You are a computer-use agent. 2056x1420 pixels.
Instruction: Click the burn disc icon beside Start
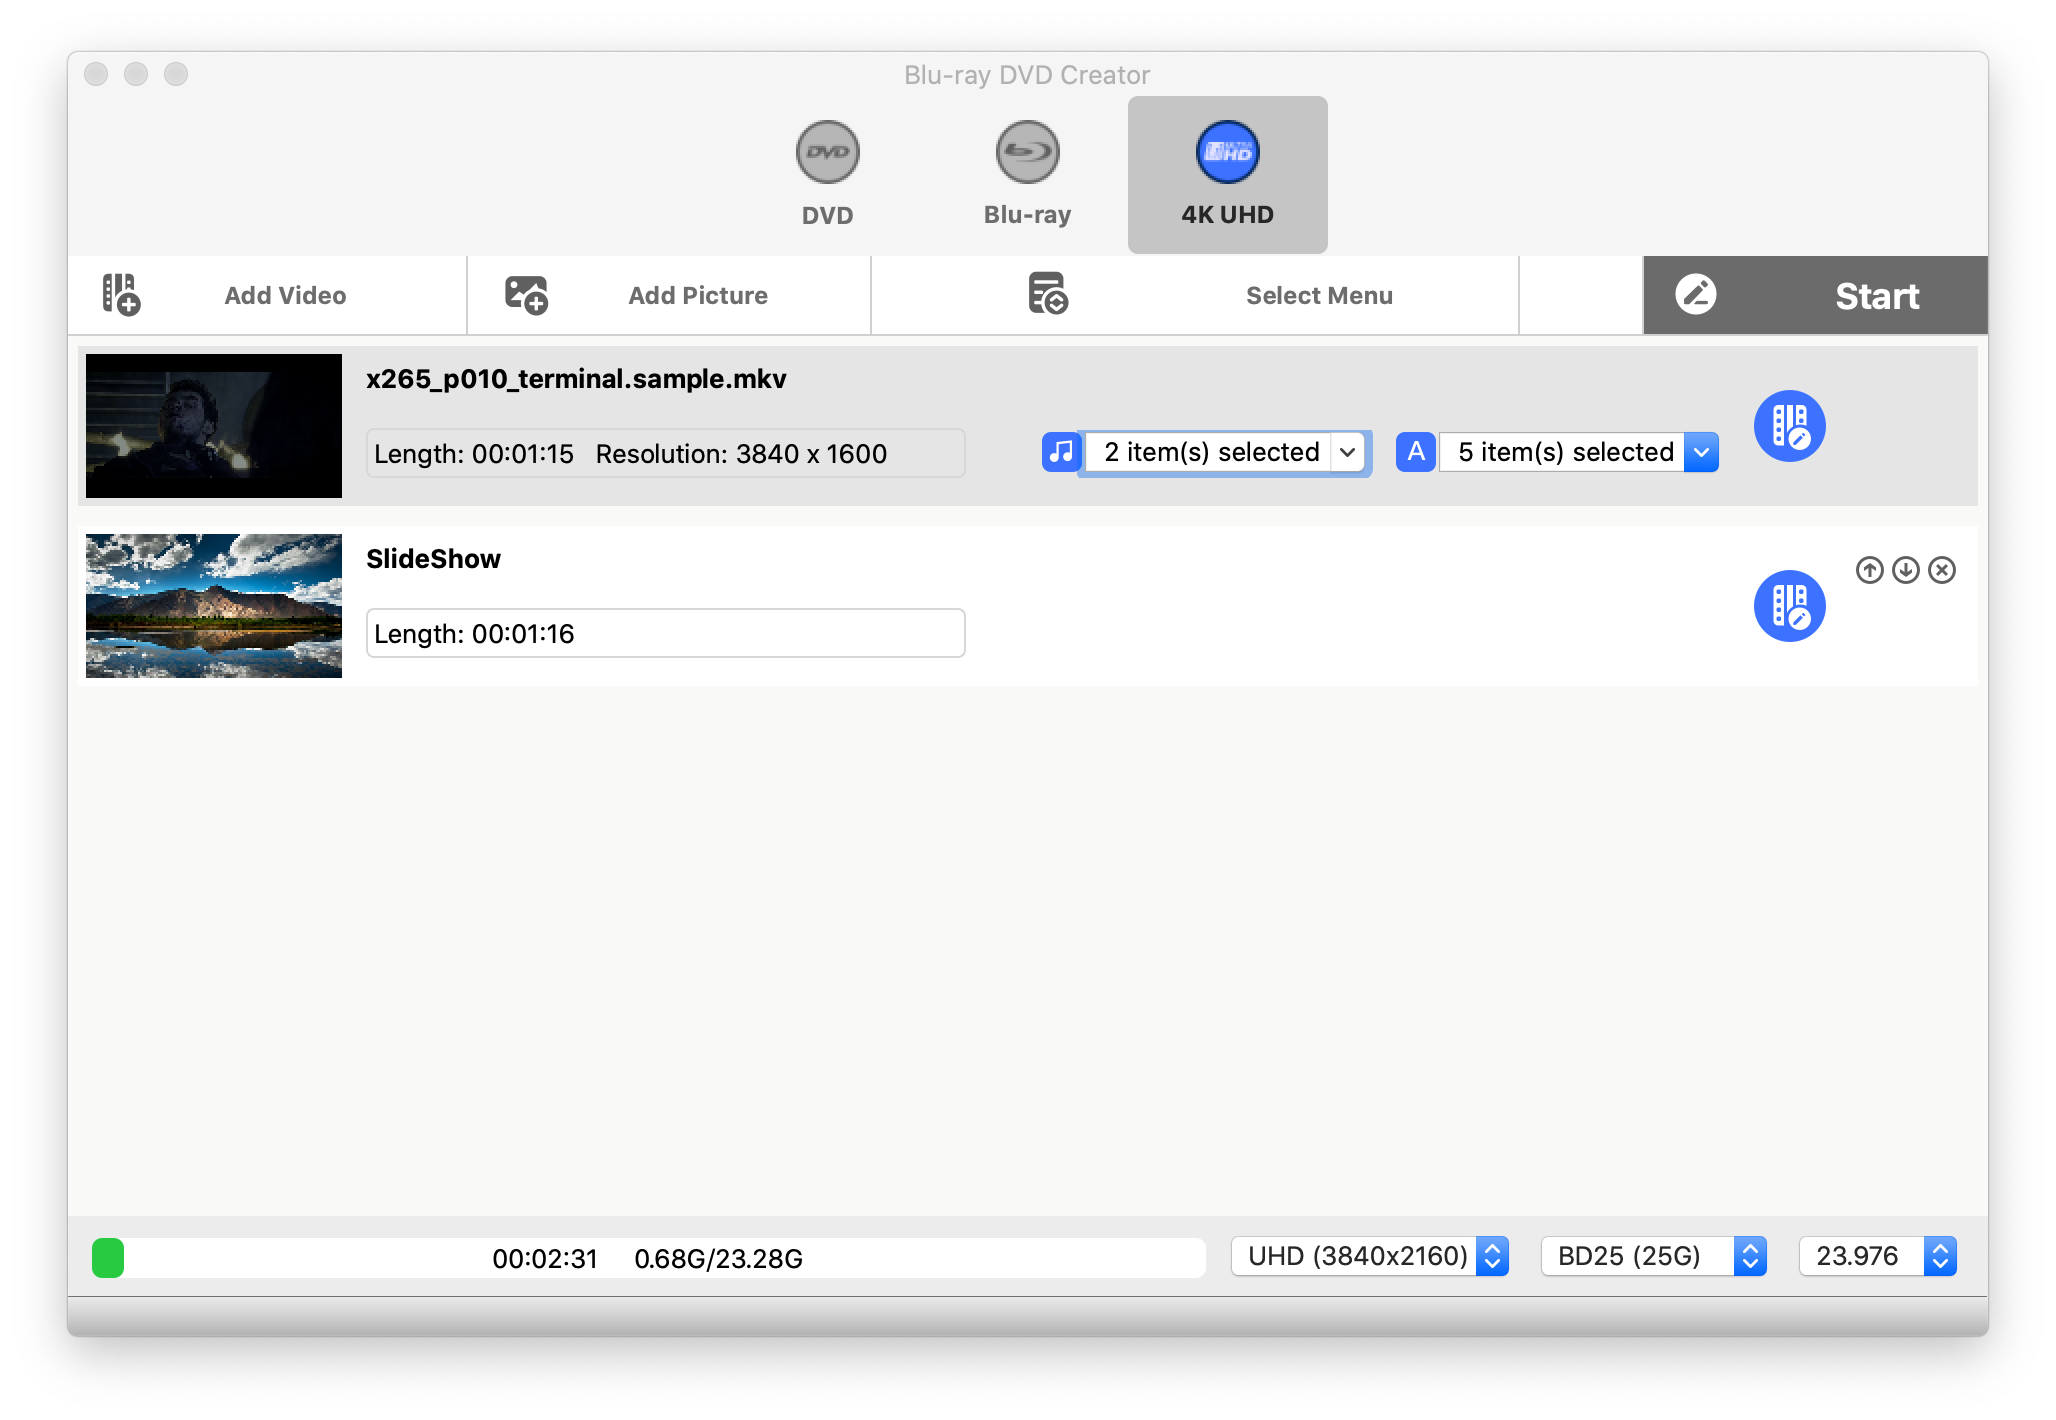[1696, 294]
